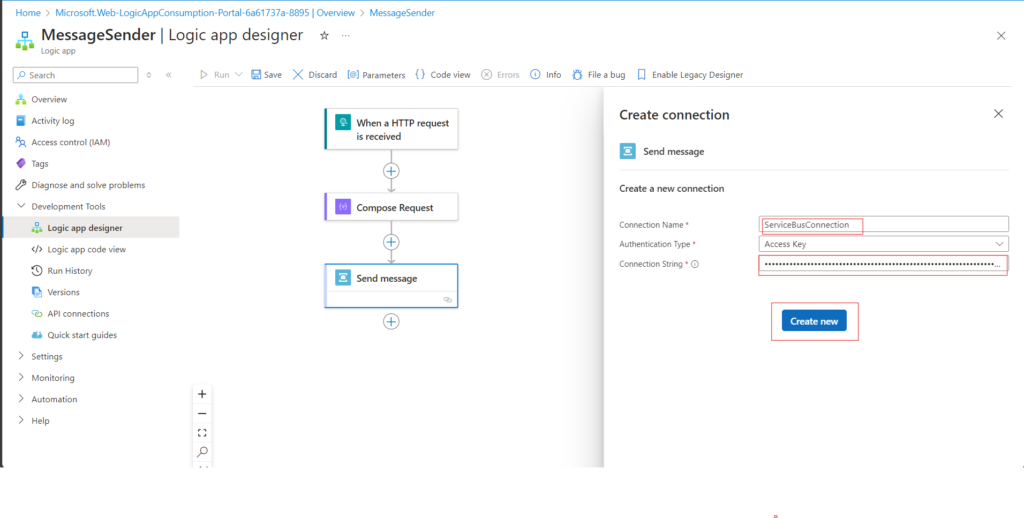Image resolution: width=1024 pixels, height=518 pixels.
Task: Expand the Settings section
Action: coord(21,356)
